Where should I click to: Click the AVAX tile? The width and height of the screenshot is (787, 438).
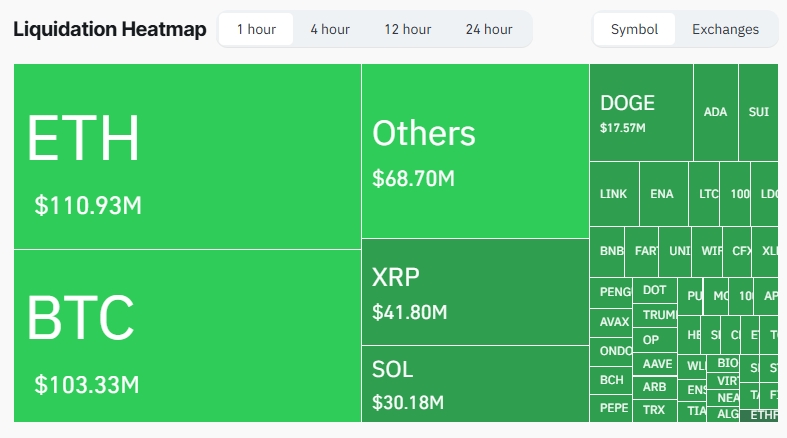click(x=613, y=322)
